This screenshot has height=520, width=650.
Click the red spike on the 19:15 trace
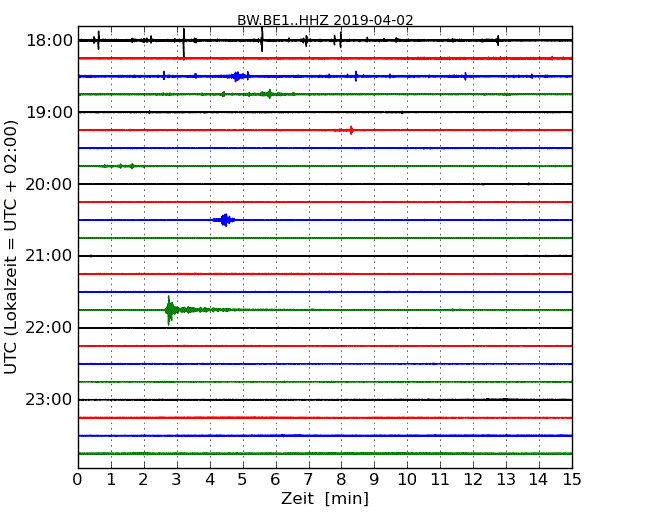point(351,130)
